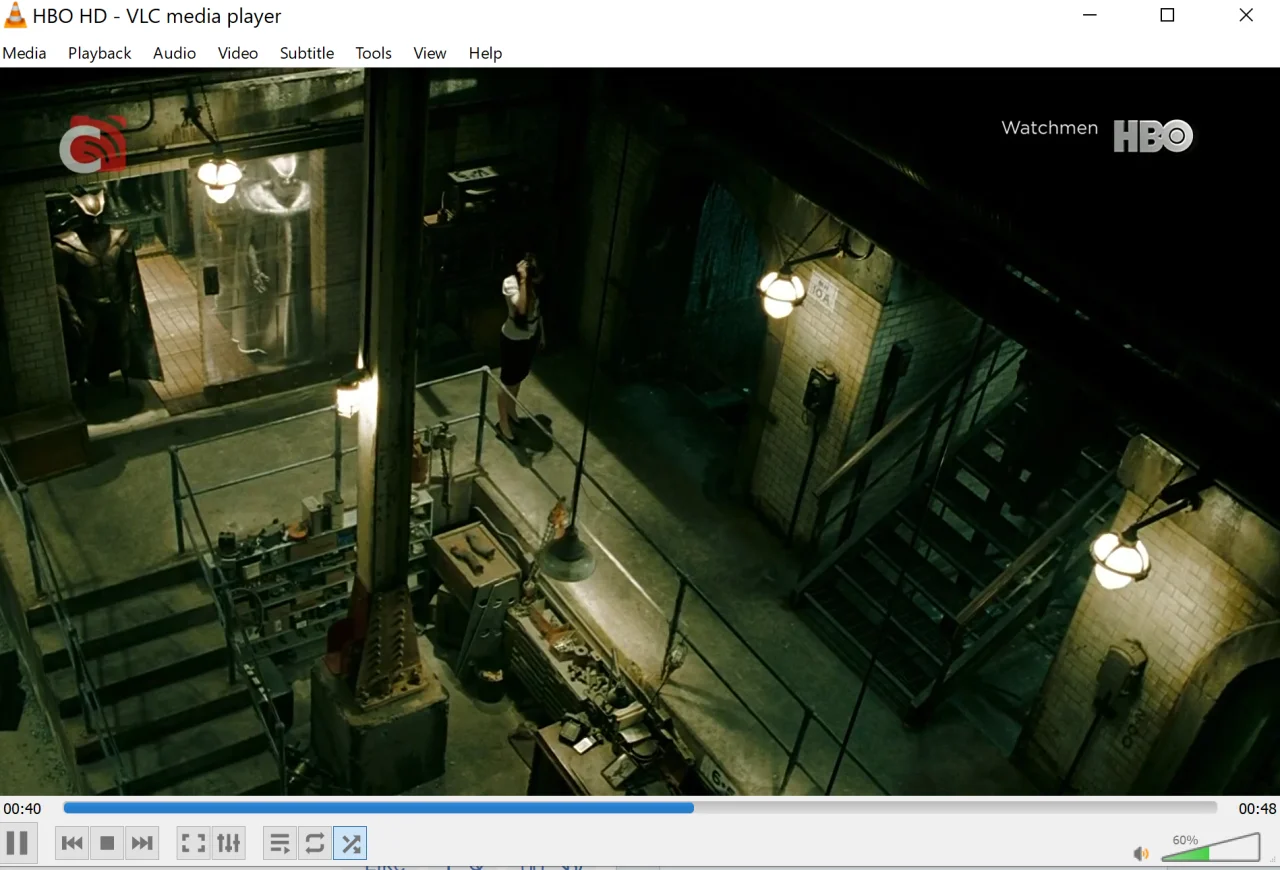This screenshot has width=1280, height=870.
Task: Open the Media menu
Action: tap(24, 53)
